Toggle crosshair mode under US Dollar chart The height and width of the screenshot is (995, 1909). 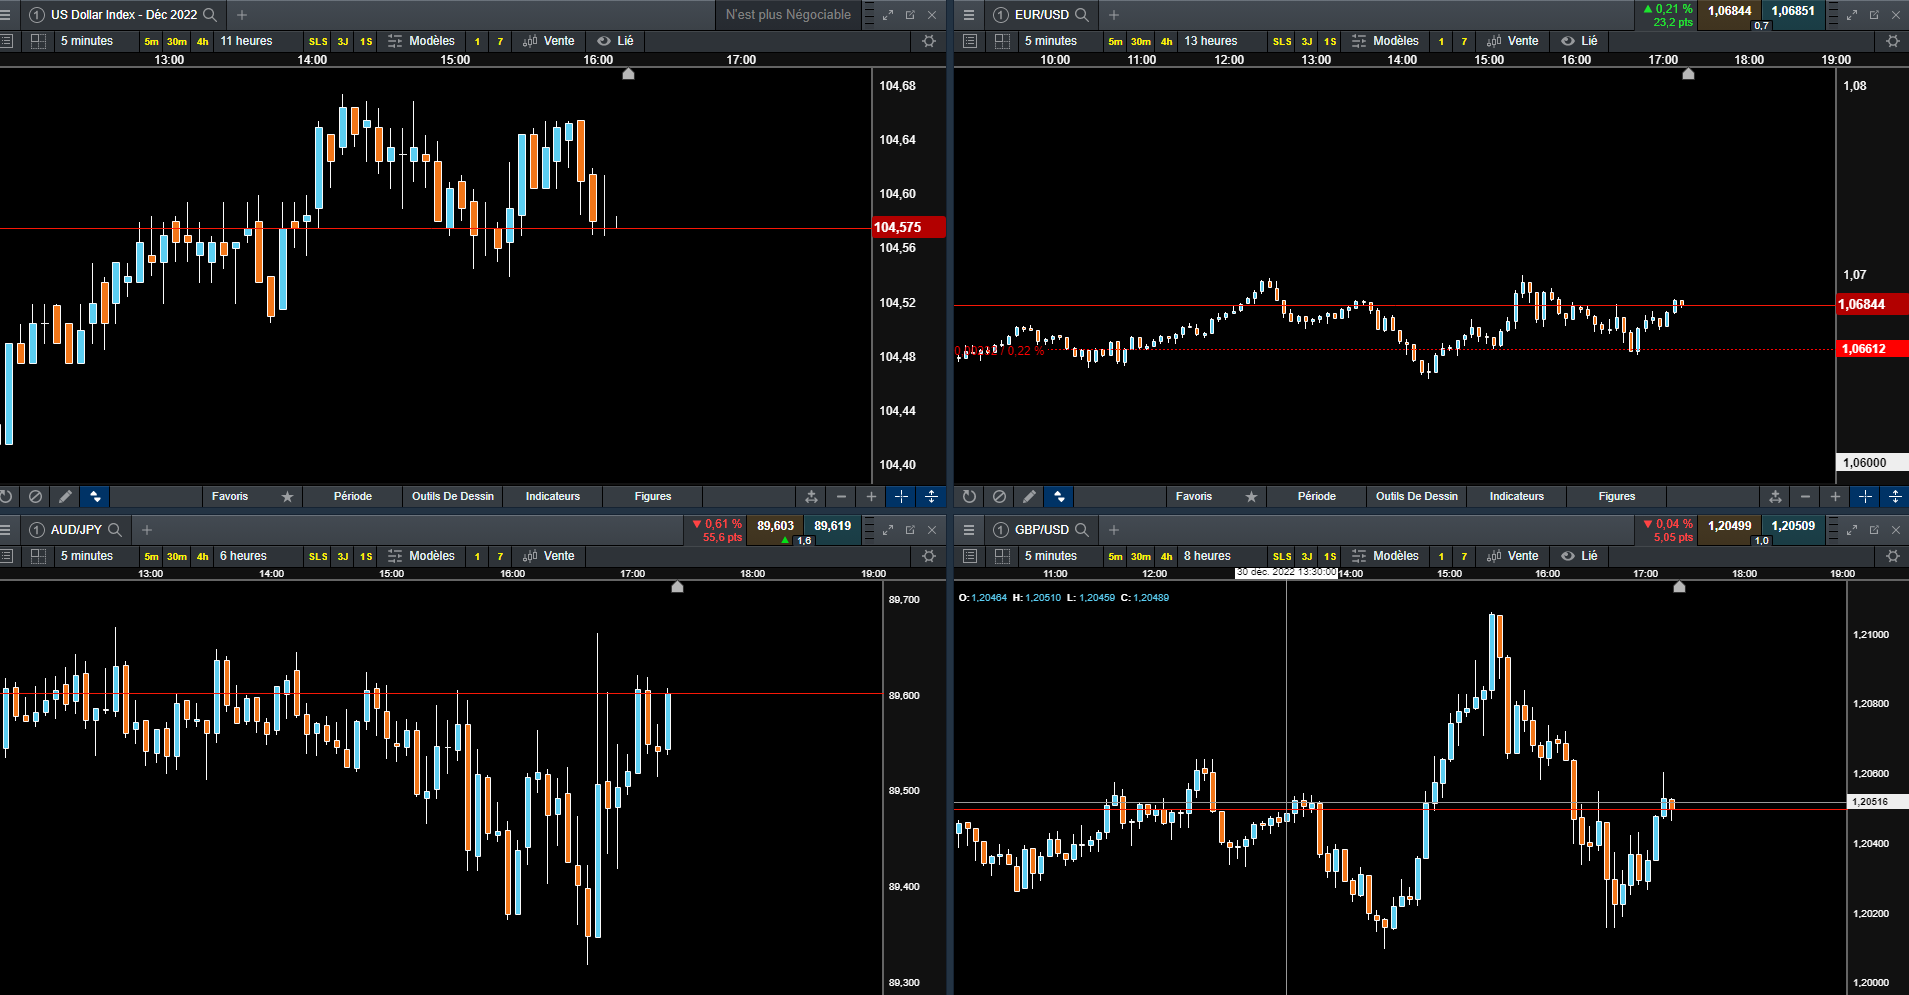point(901,496)
